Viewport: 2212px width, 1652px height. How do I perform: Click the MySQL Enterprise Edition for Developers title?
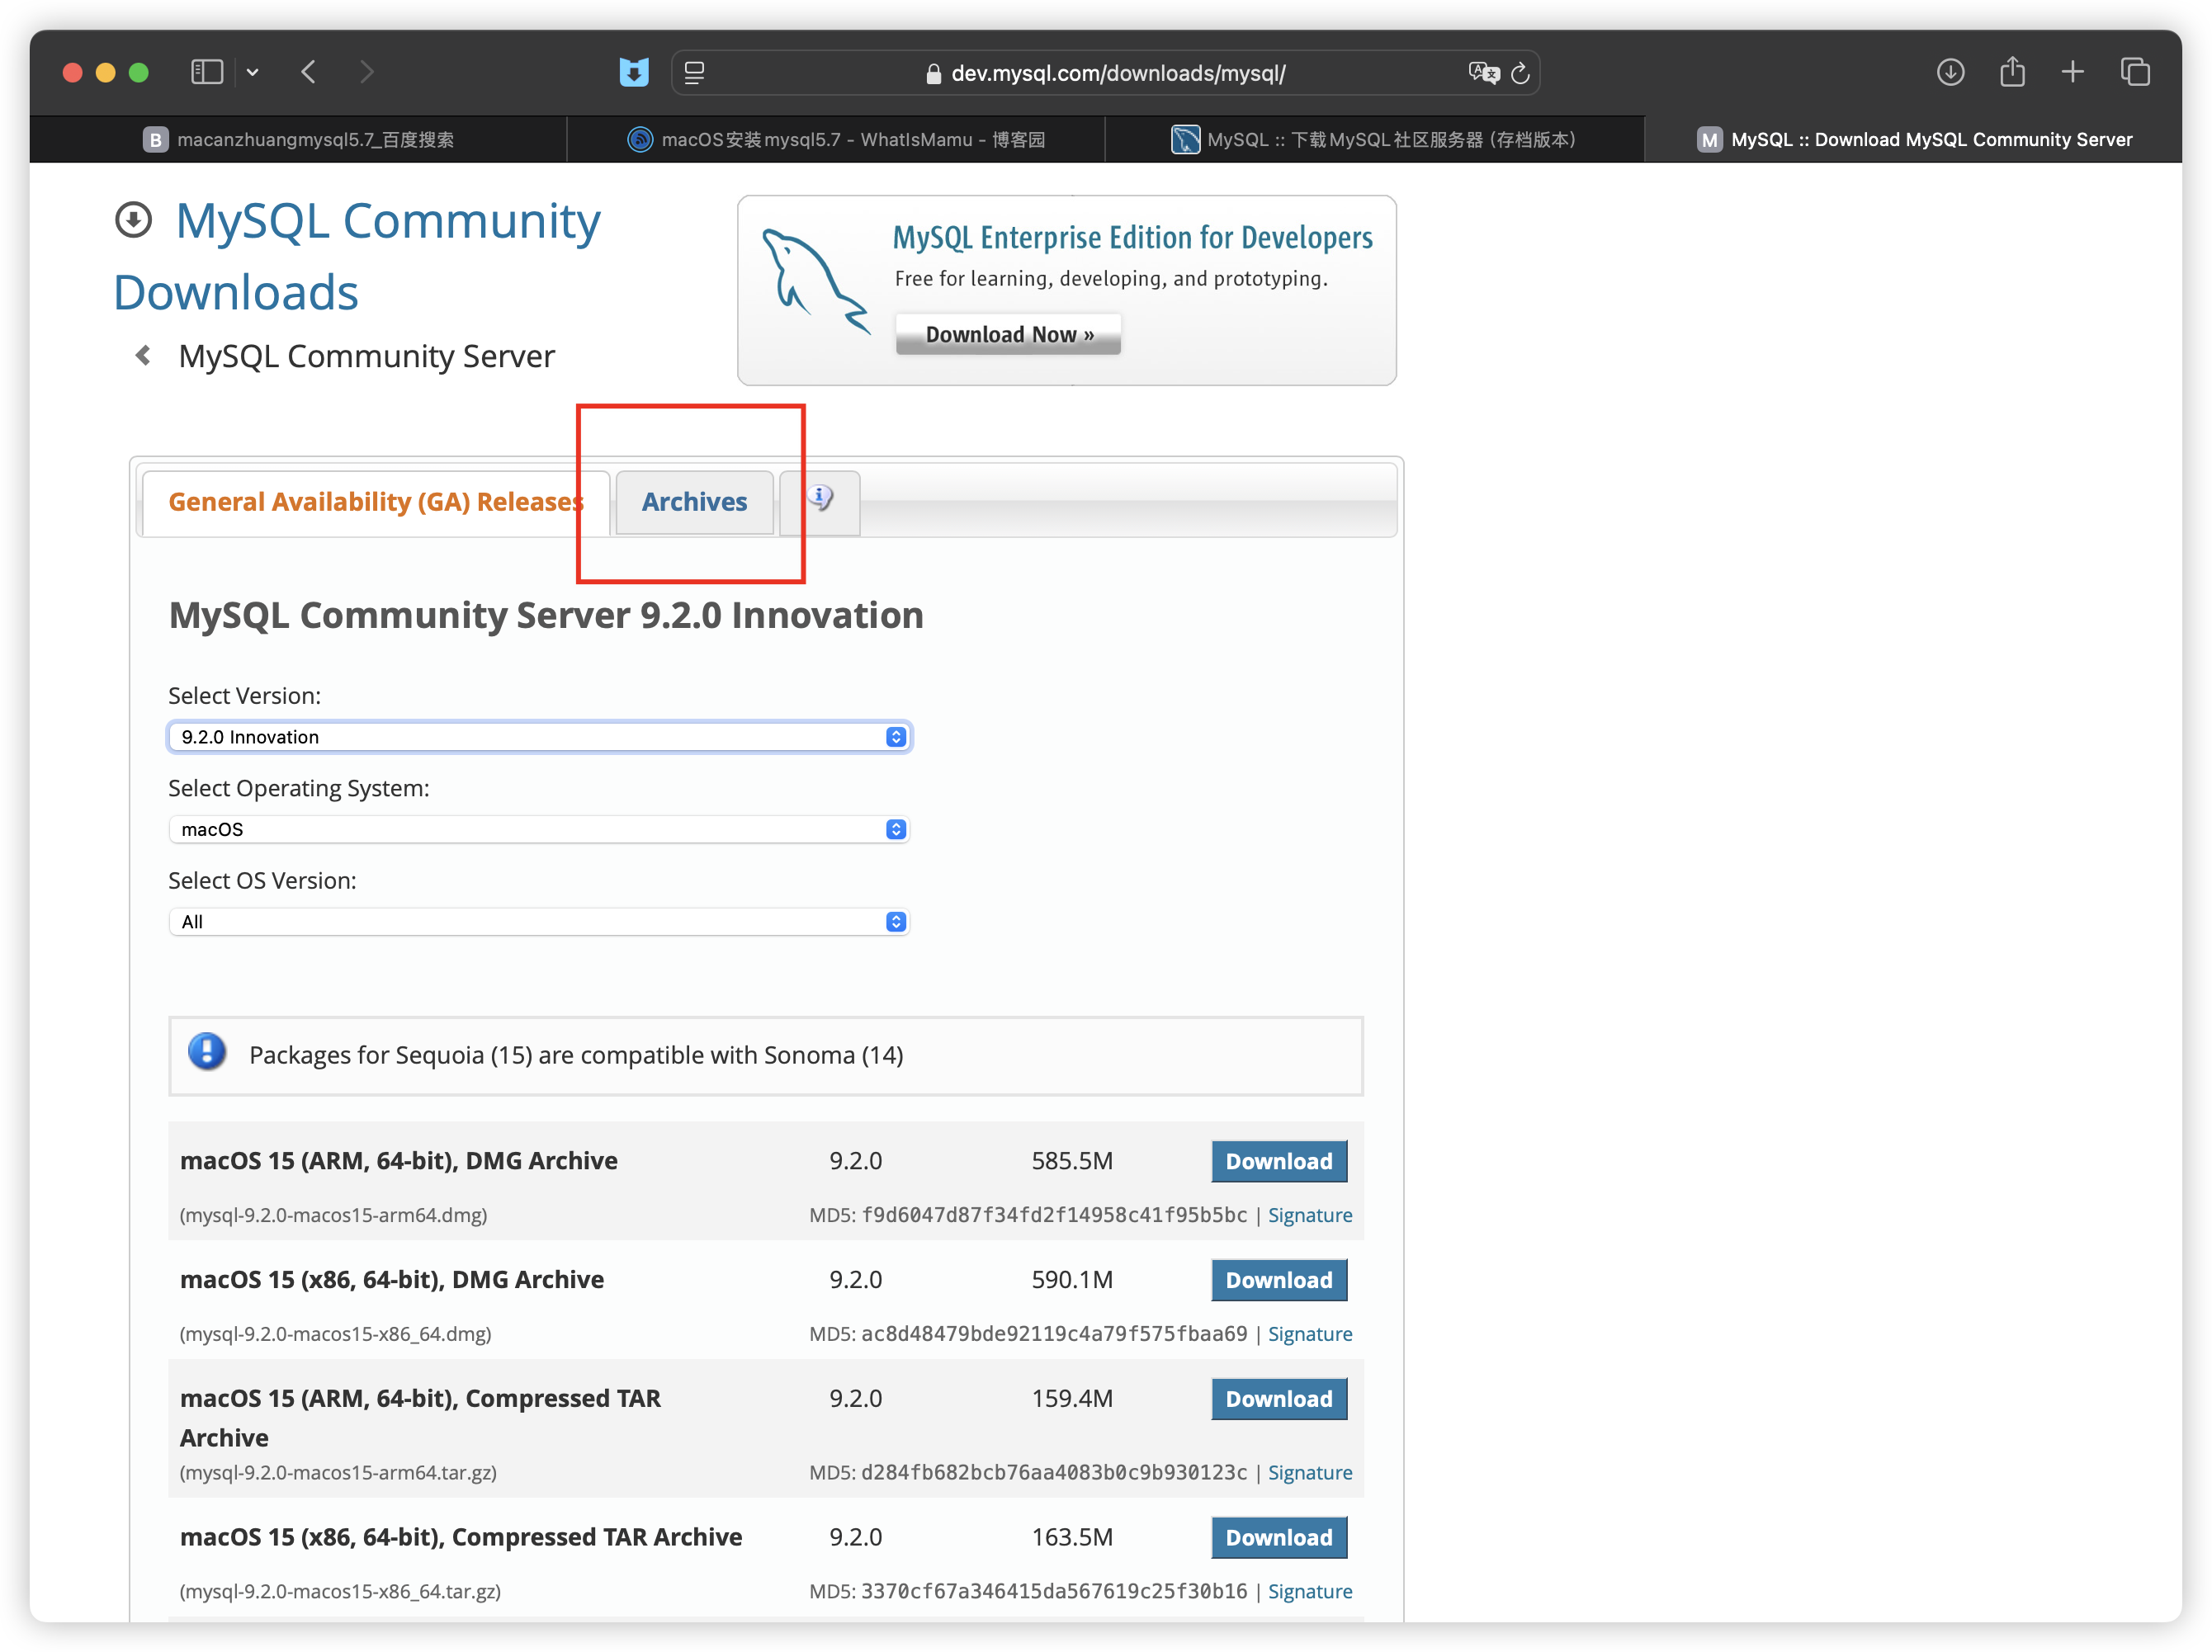pos(1132,237)
